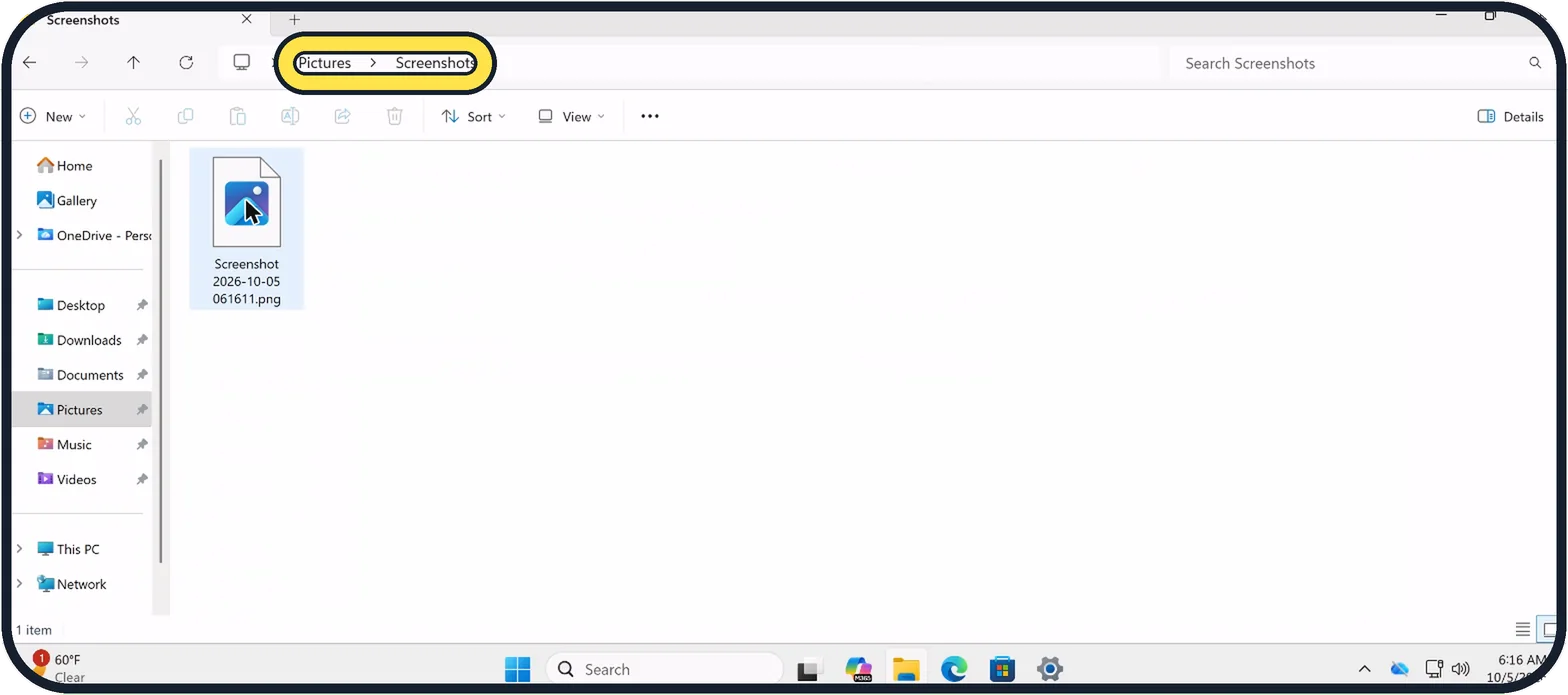Image resolution: width=1568 pixels, height=695 pixels.
Task: Click the taskbar Search box
Action: click(x=664, y=669)
